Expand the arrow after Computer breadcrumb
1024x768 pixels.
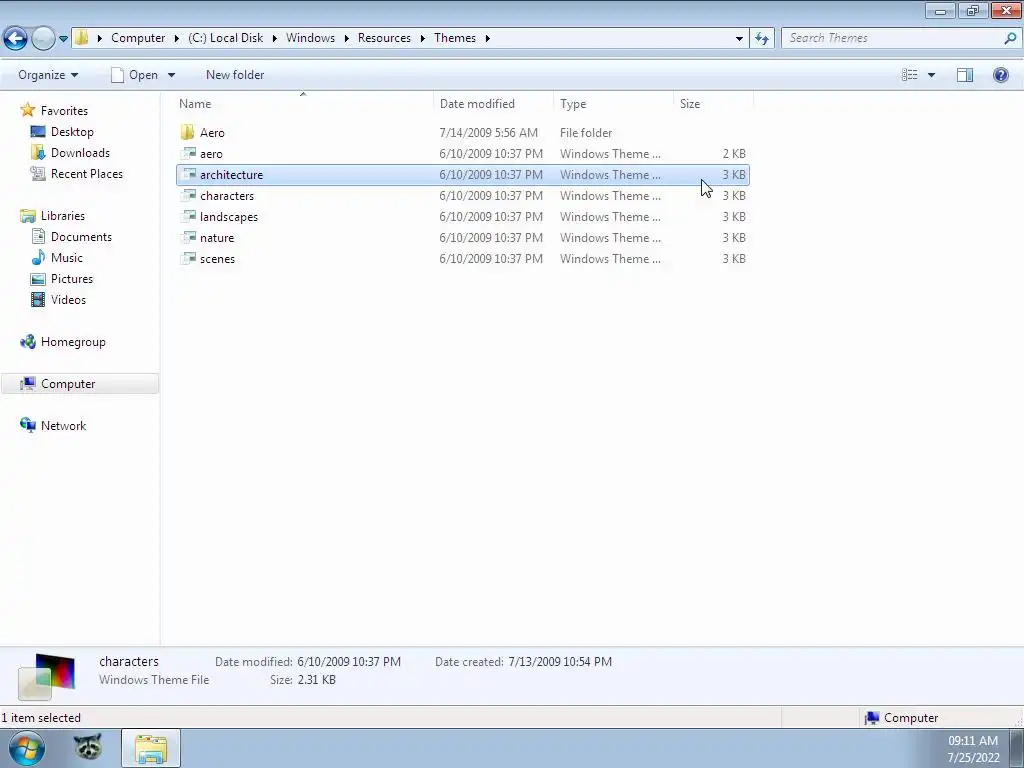(x=176, y=39)
